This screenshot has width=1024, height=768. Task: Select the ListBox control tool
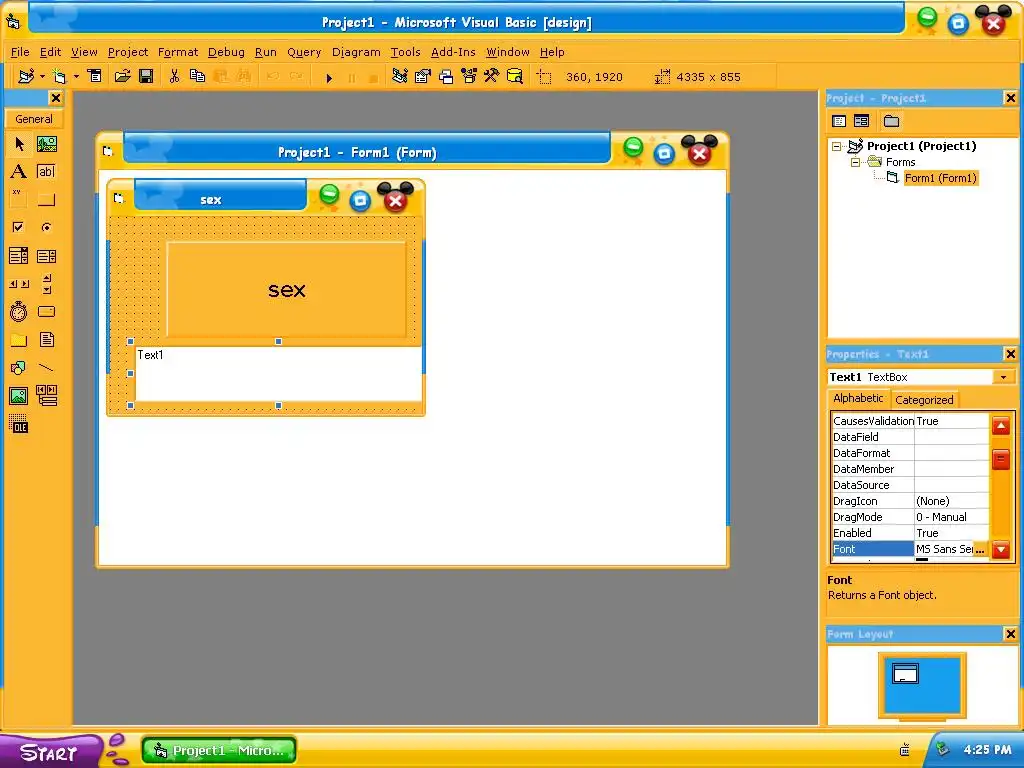click(x=46, y=255)
